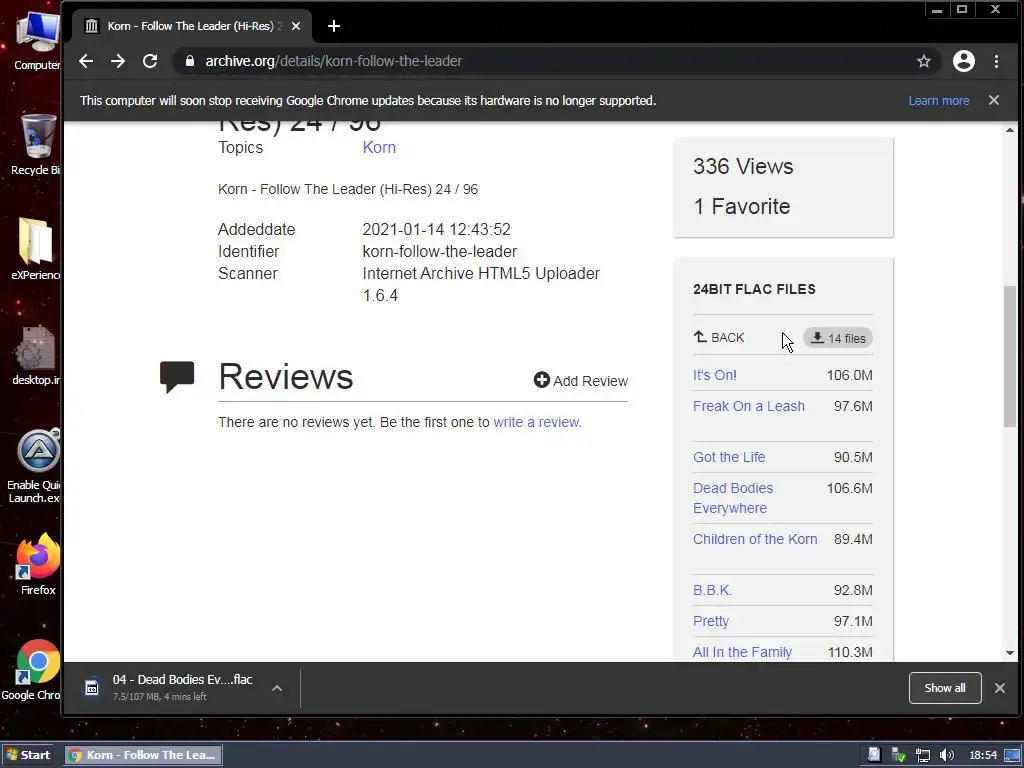Click the green-check security shield tray icon
This screenshot has height=768, width=1024.
tap(899, 755)
